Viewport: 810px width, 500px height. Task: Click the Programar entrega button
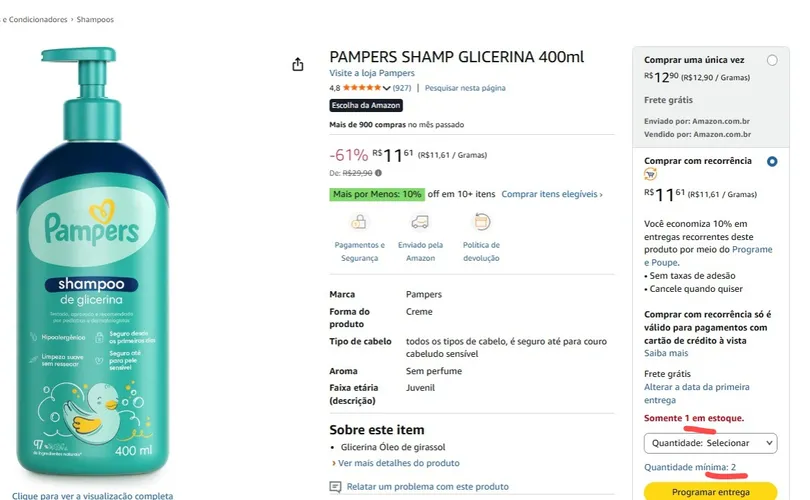(x=710, y=492)
